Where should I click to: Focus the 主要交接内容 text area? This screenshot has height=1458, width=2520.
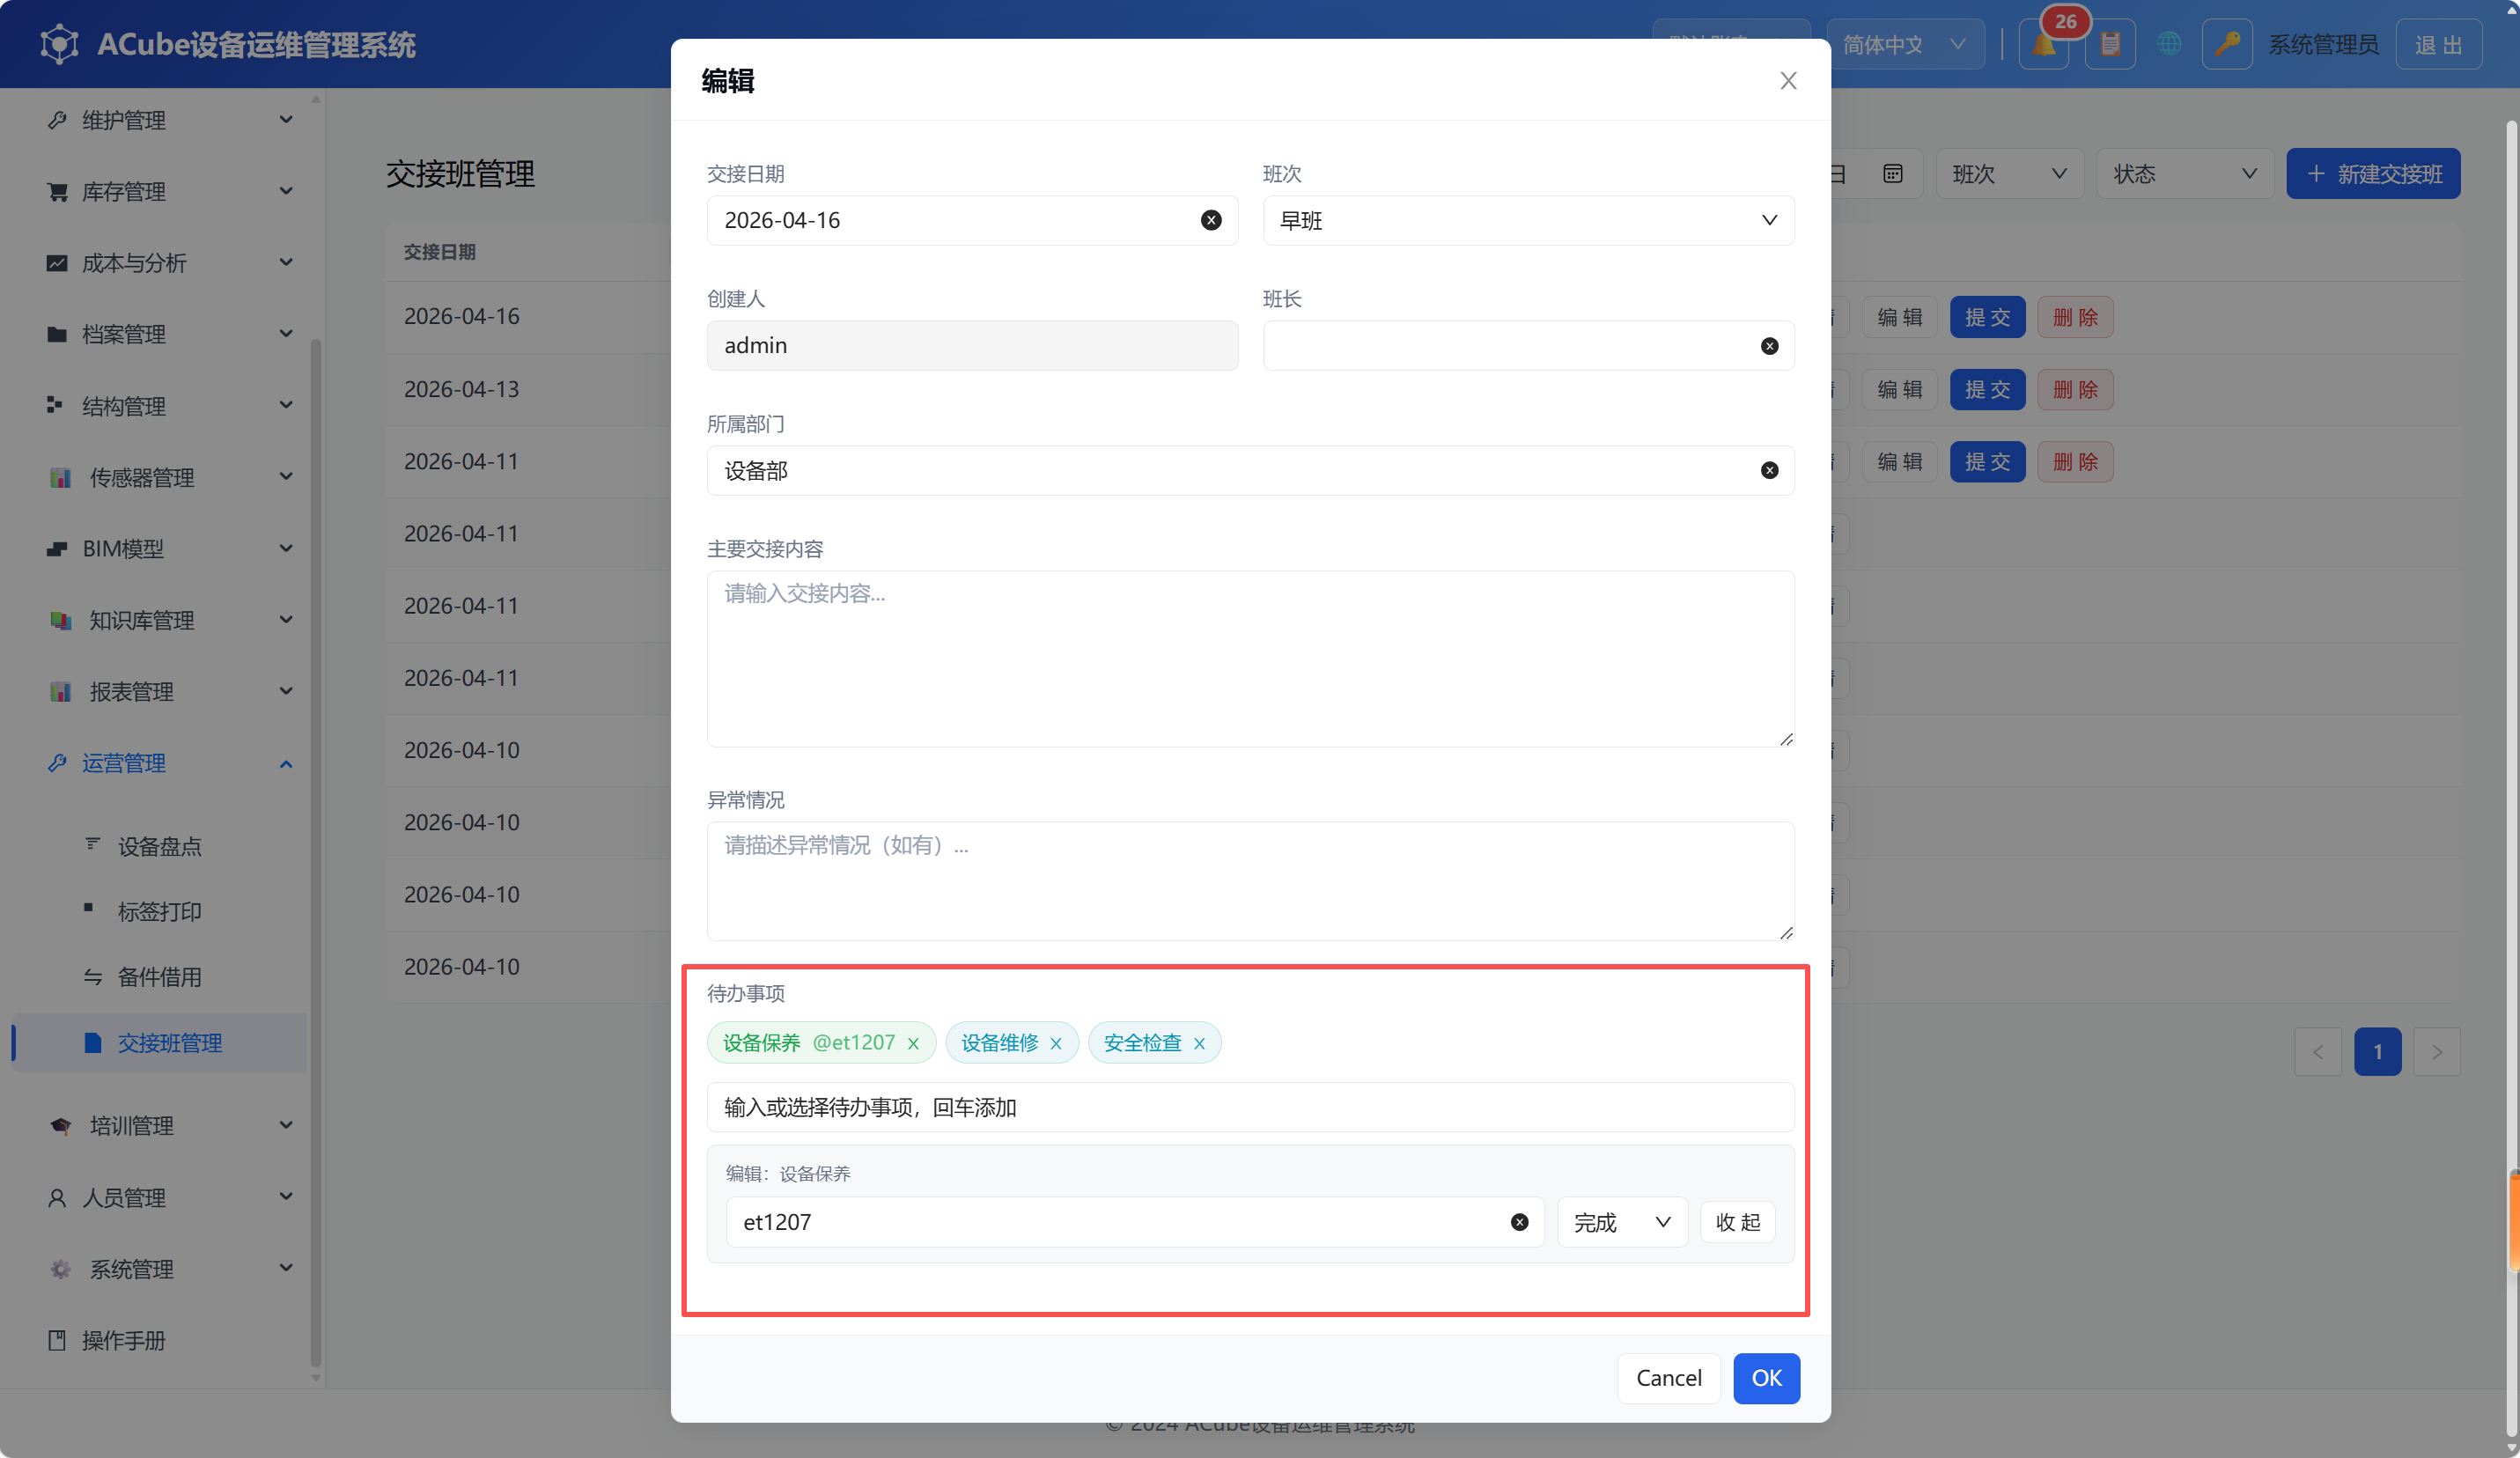coord(1250,658)
